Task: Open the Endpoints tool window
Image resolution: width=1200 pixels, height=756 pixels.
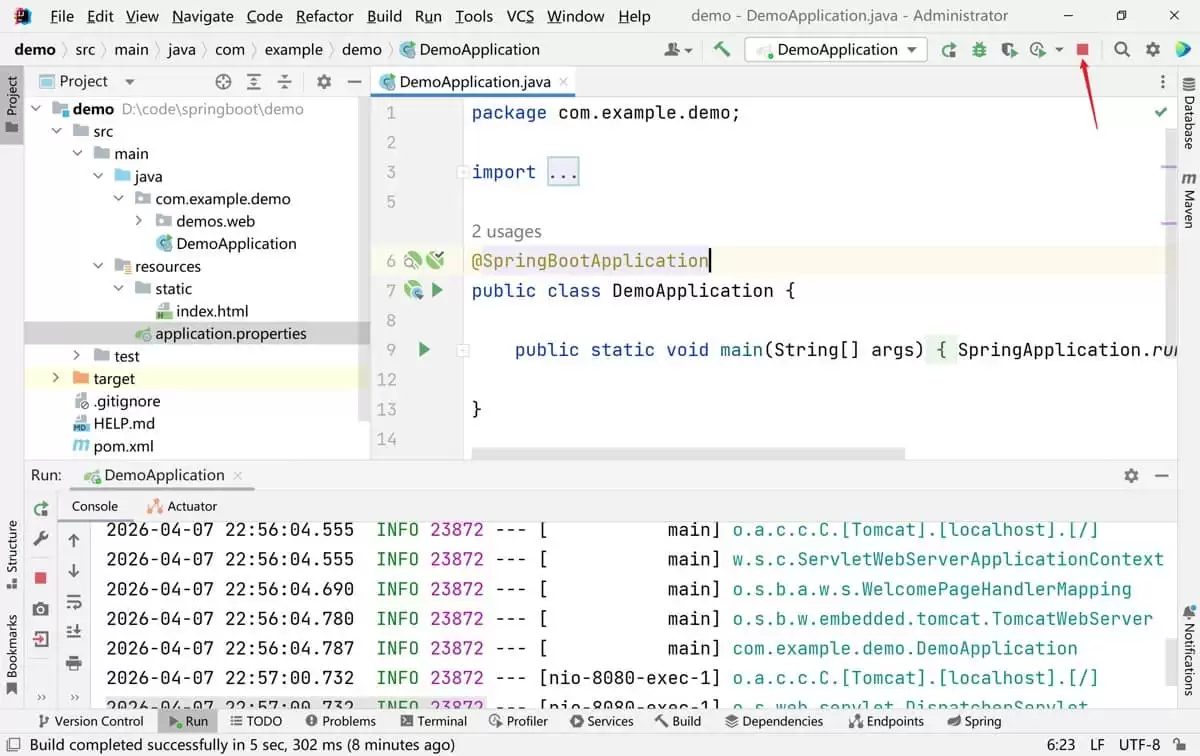Action: (x=886, y=720)
